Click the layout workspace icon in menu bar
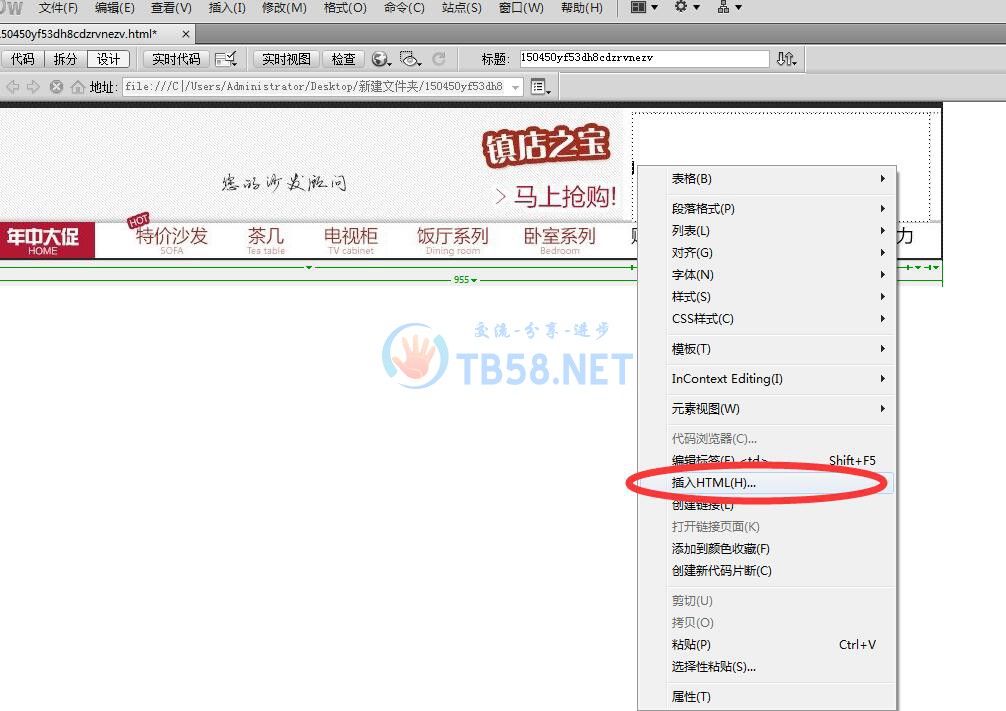 645,8
